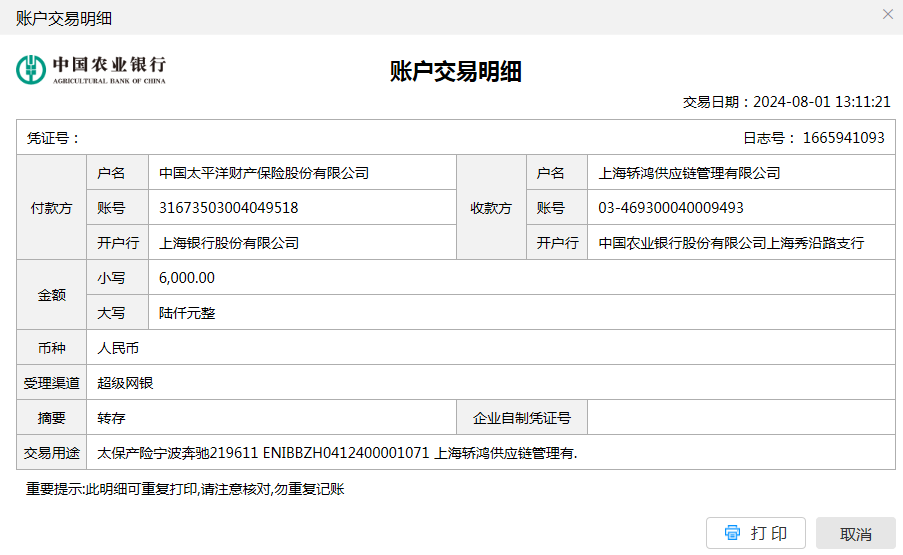The height and width of the screenshot is (555, 903).
Task: Select payer account number 31673503004049518
Action: (229, 208)
